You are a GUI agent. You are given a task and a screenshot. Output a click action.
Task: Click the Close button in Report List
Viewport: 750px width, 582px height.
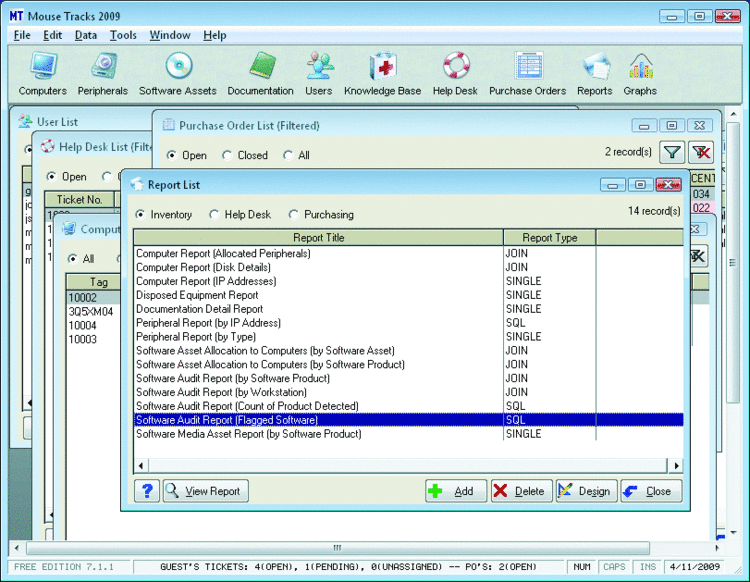651,491
